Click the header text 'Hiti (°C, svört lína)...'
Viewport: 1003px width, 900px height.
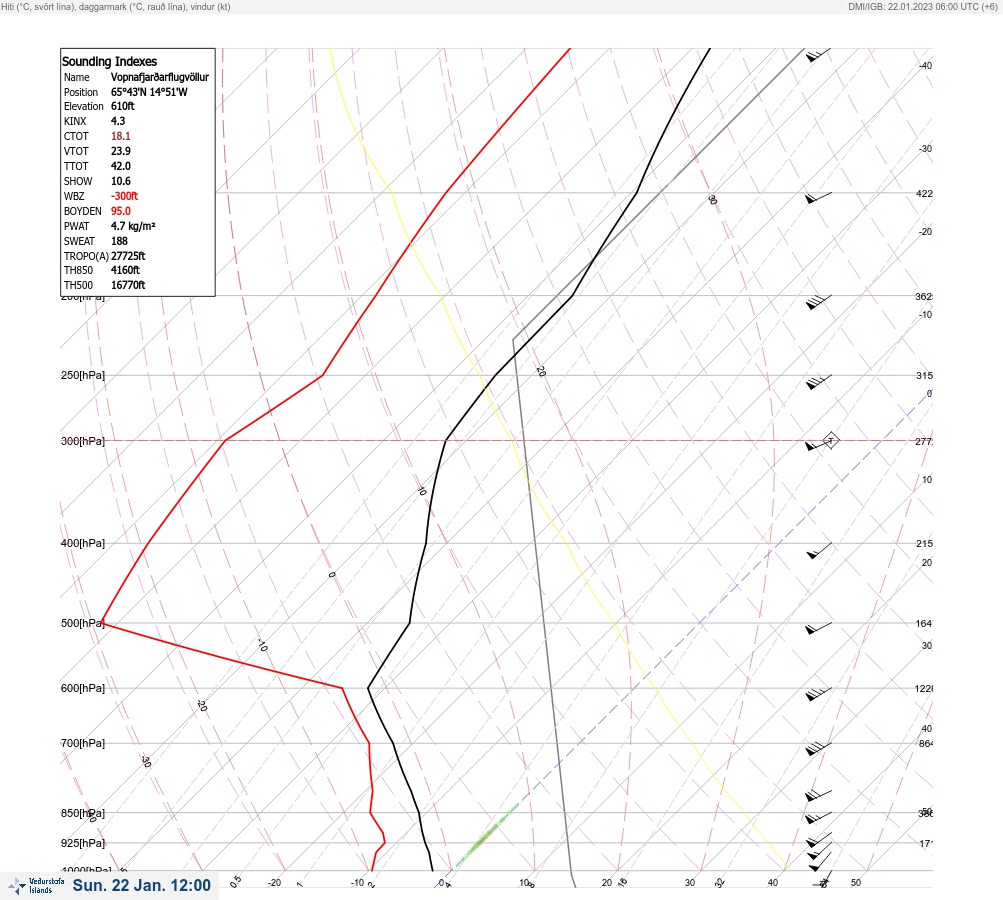pyautogui.click(x=116, y=7)
